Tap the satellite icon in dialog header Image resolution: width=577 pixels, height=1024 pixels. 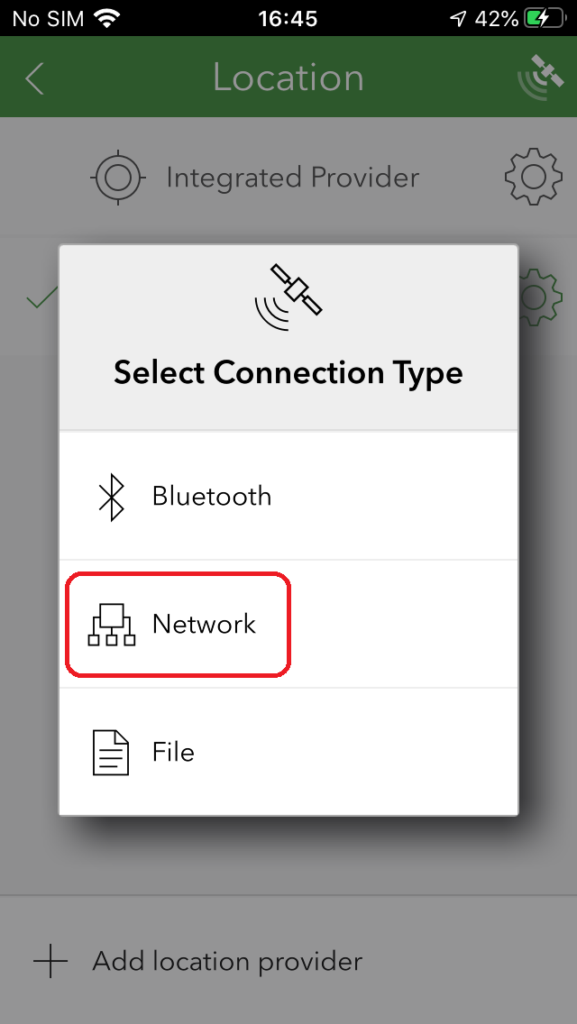coord(288,297)
